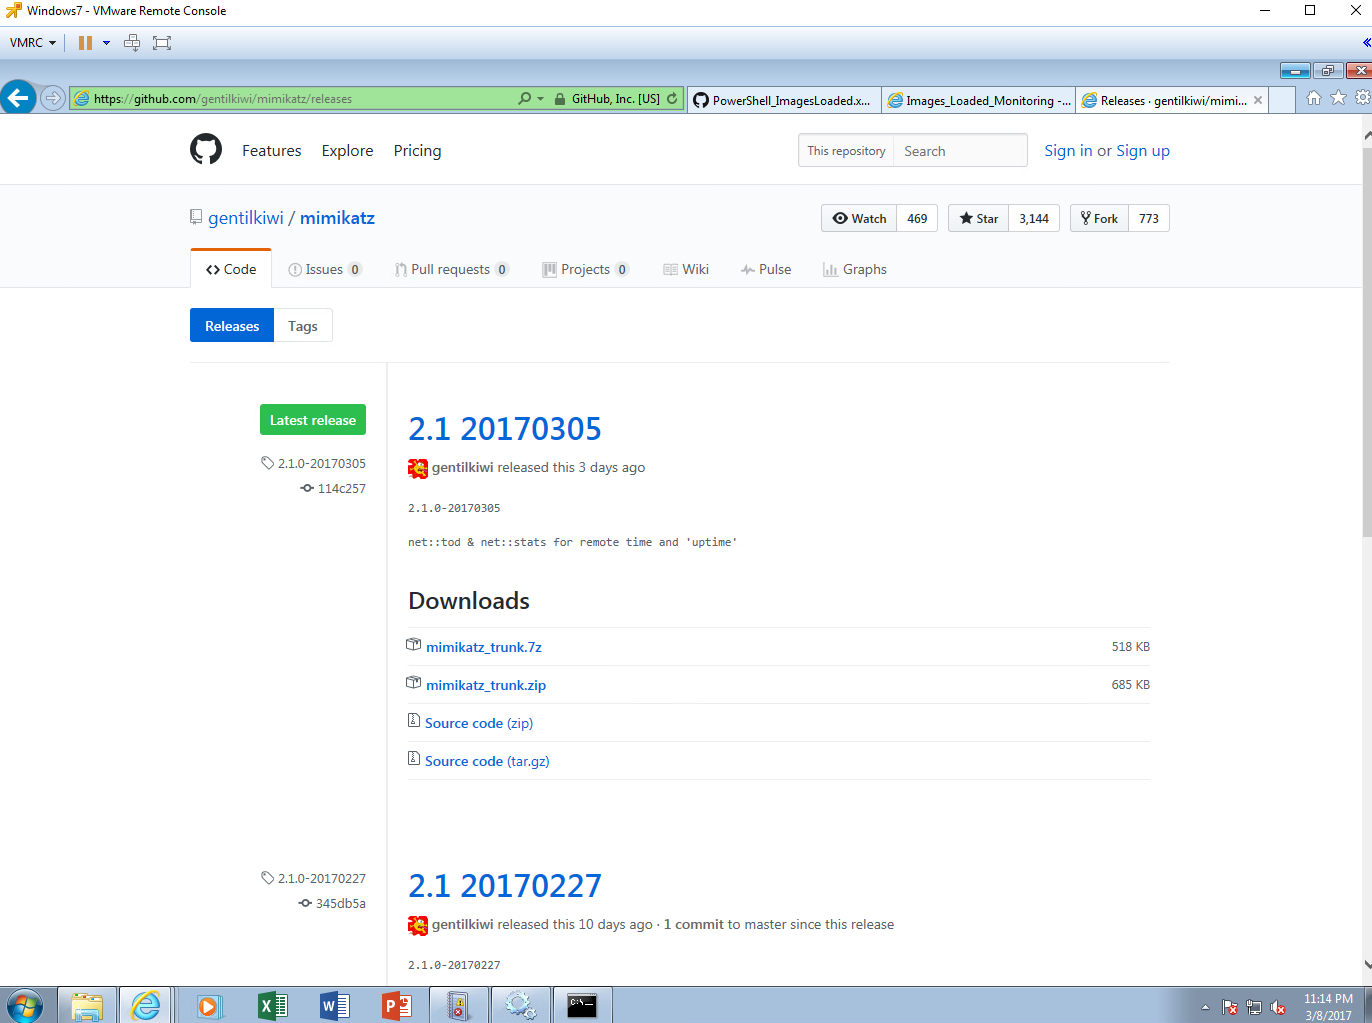
Task: Click the browser forward arrow button
Action: [x=53, y=98]
